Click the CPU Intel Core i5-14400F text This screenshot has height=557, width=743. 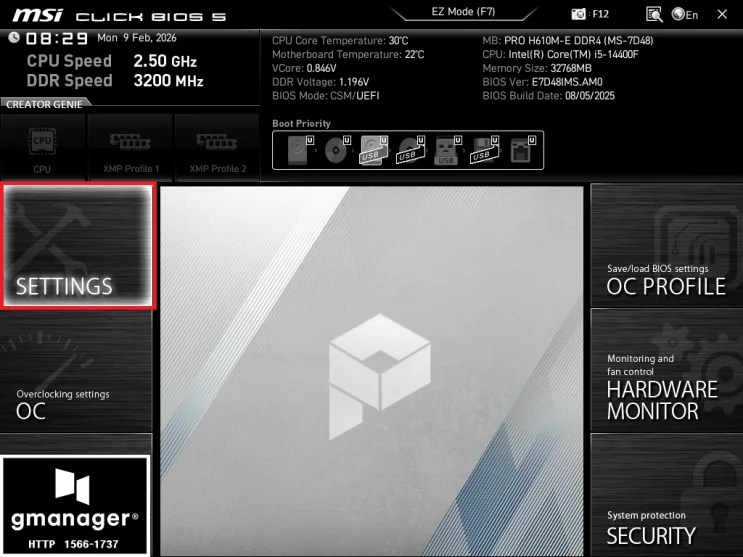pyautogui.click(x=560, y=55)
